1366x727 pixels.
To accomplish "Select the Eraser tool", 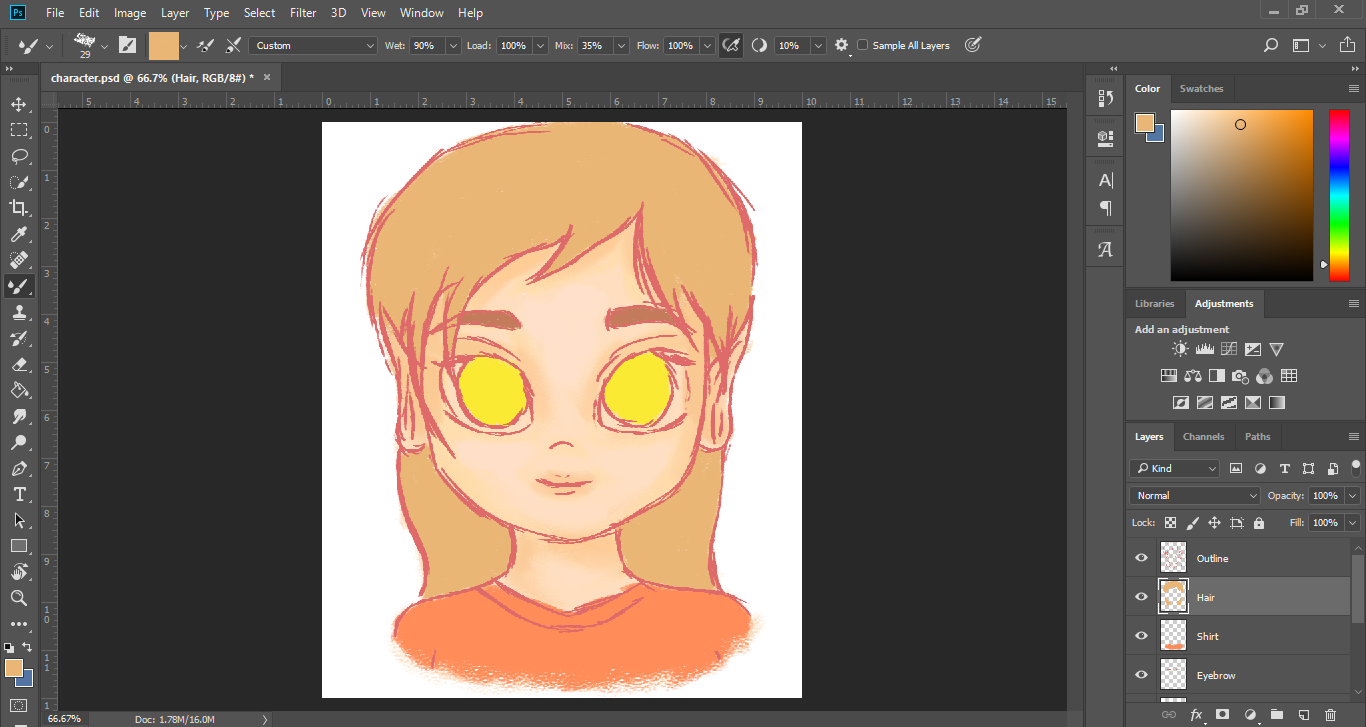I will click(x=19, y=364).
